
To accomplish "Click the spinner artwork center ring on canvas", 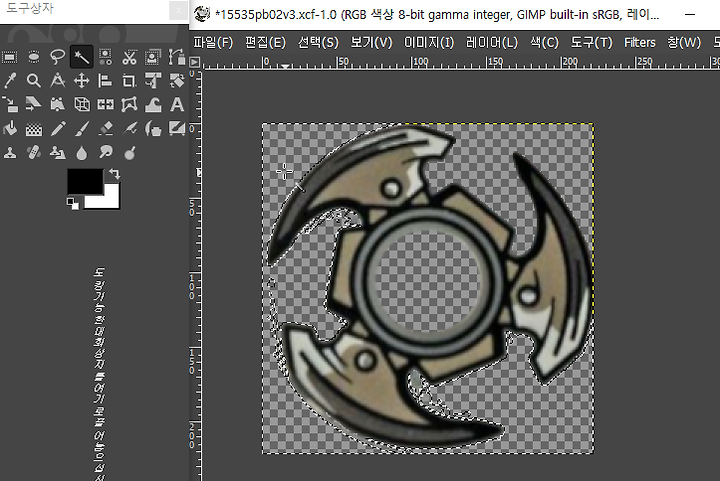I will (x=428, y=280).
